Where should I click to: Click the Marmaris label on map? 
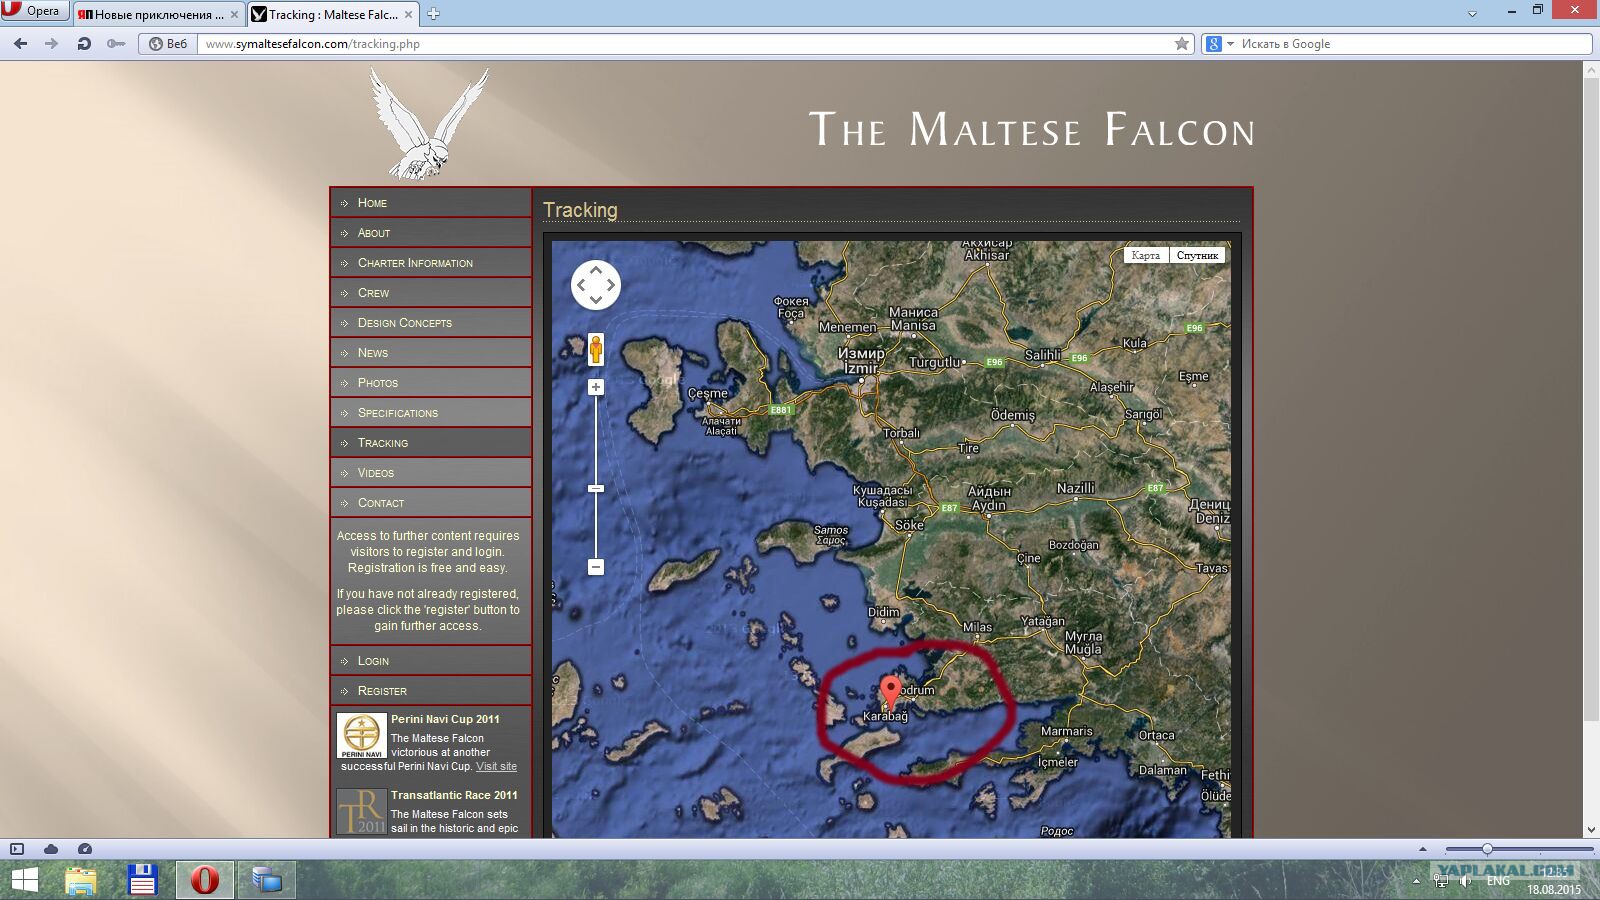[x=1067, y=731]
